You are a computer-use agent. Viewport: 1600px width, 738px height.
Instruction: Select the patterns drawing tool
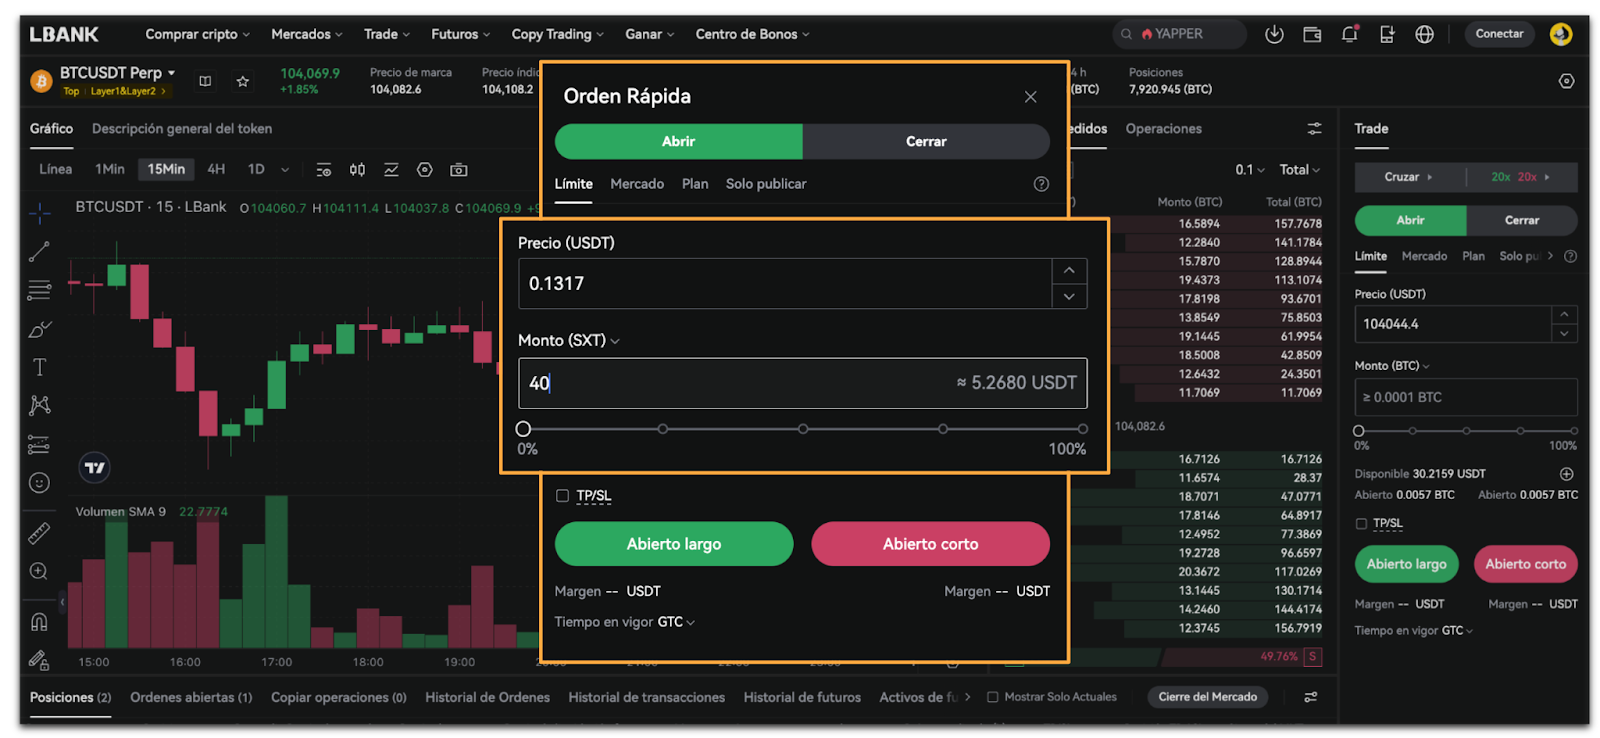pyautogui.click(x=40, y=405)
